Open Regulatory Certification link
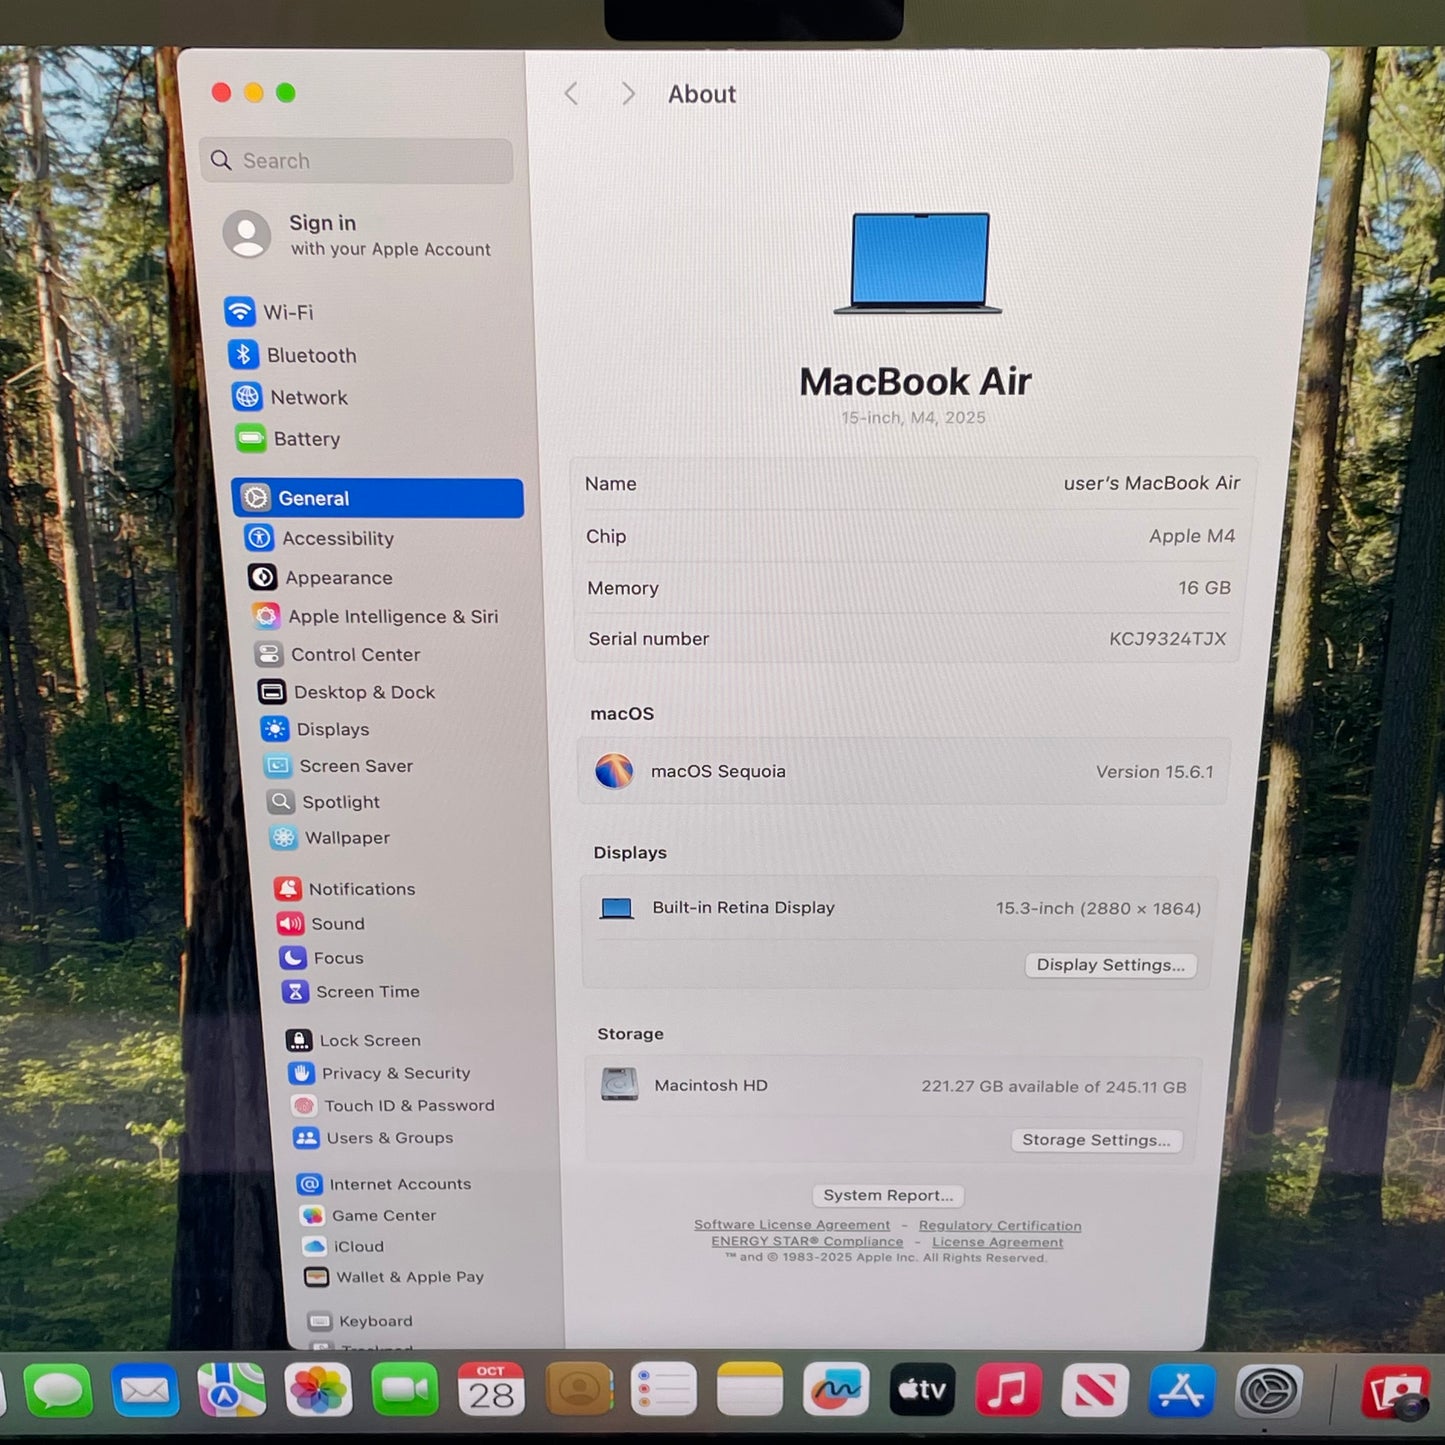The image size is (1445, 1445). 1000,1225
